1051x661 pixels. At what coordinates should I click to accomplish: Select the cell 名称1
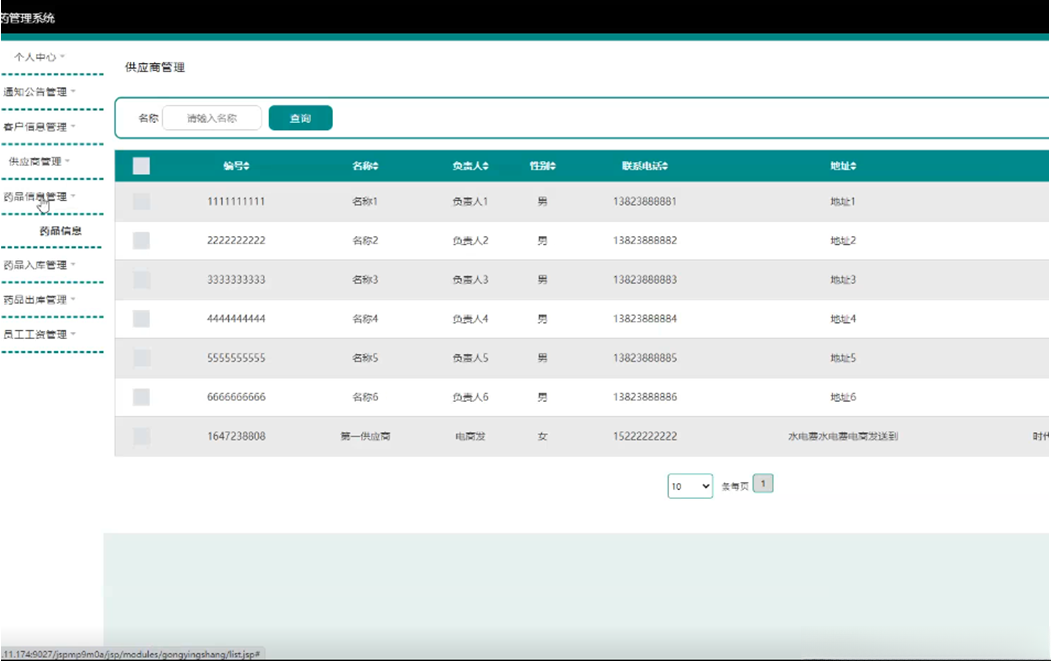[365, 201]
